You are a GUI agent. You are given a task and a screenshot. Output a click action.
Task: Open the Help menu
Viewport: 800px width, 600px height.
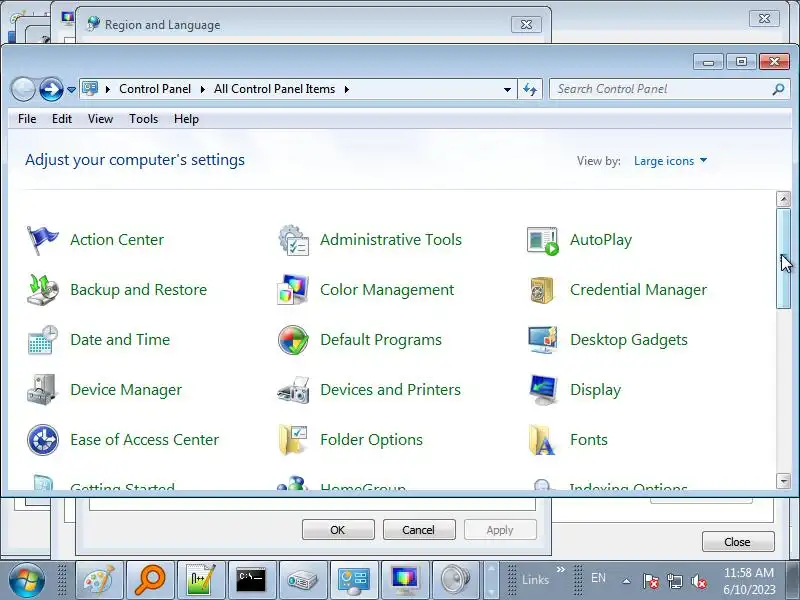[x=186, y=119]
